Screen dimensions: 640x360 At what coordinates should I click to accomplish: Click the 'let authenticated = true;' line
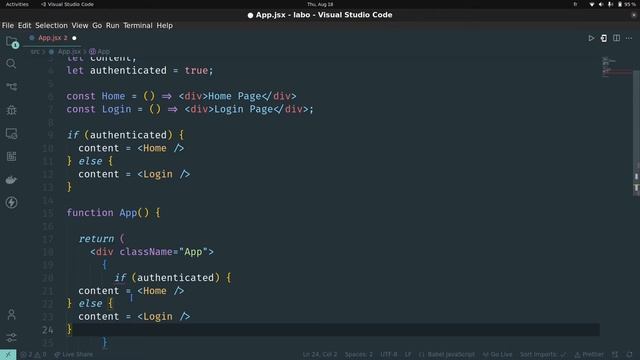tap(140, 71)
